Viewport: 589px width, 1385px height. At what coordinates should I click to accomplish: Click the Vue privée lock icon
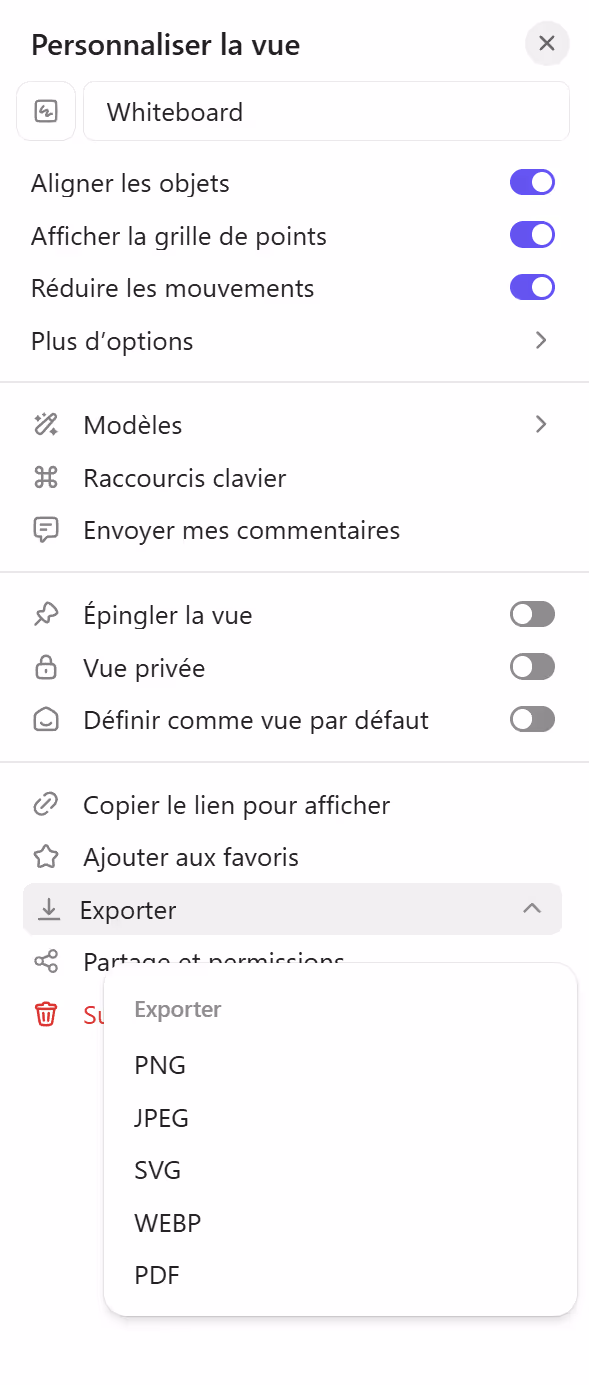(x=45, y=667)
